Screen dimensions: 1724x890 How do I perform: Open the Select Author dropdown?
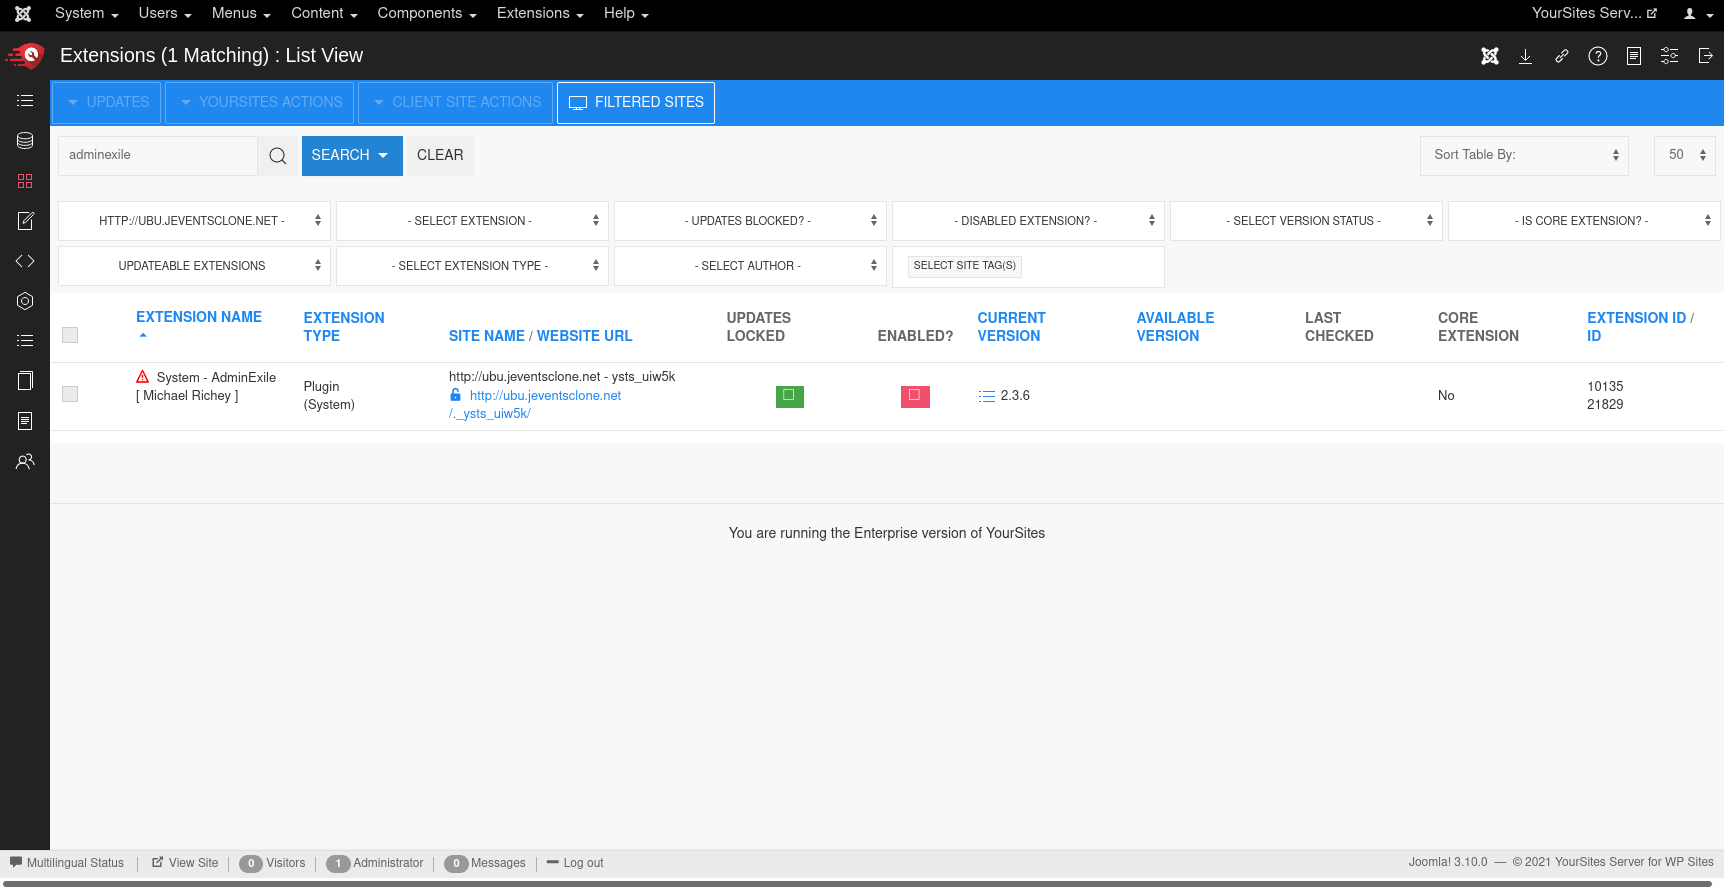pos(750,266)
